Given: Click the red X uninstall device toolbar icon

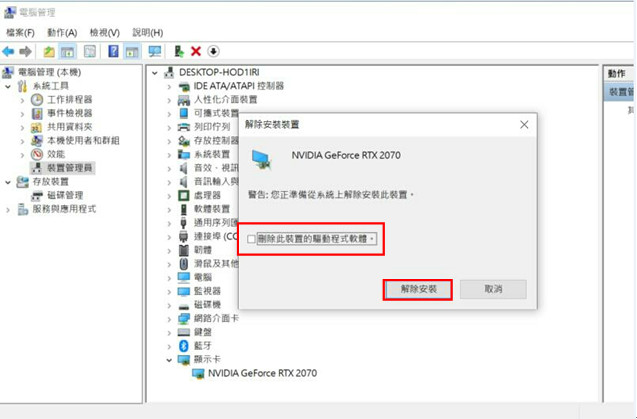Looking at the screenshot, I should pyautogui.click(x=196, y=51).
